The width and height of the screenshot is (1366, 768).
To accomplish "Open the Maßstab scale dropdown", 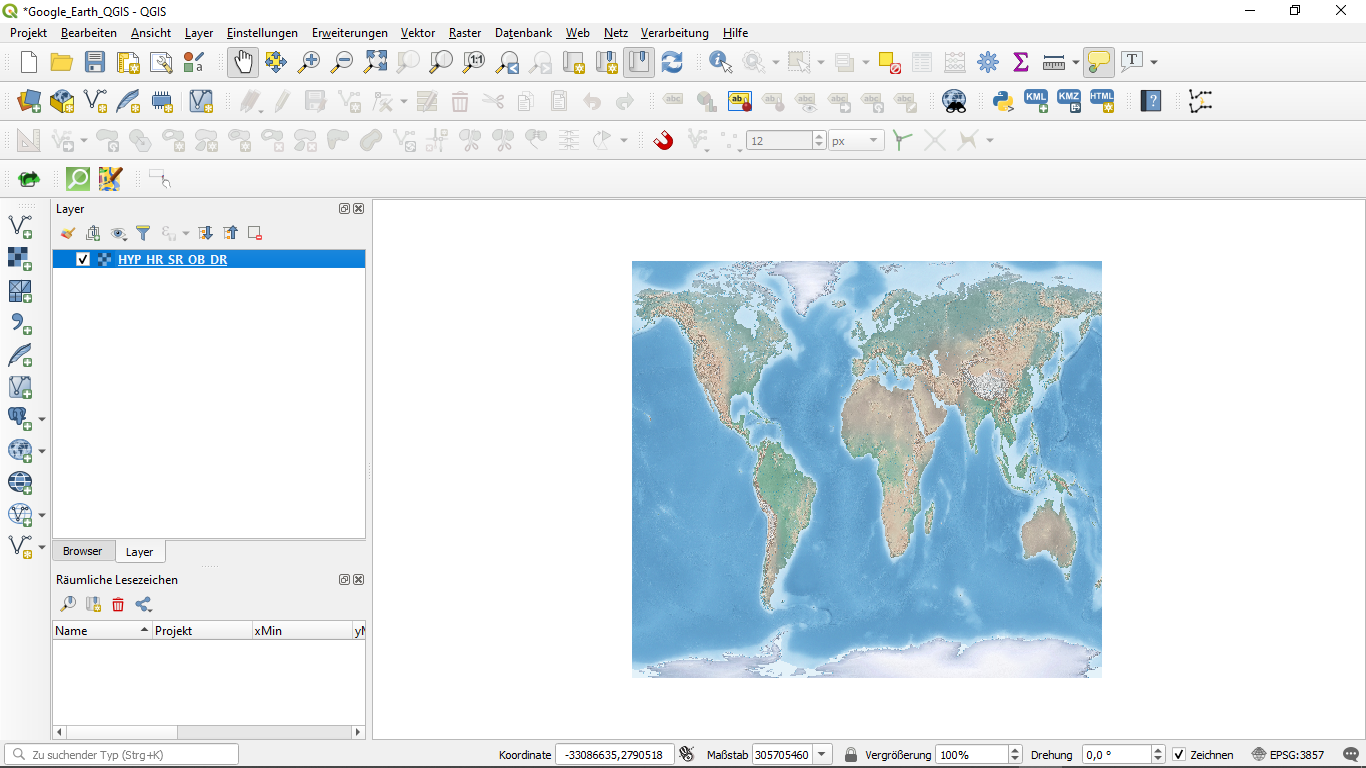I will point(822,754).
